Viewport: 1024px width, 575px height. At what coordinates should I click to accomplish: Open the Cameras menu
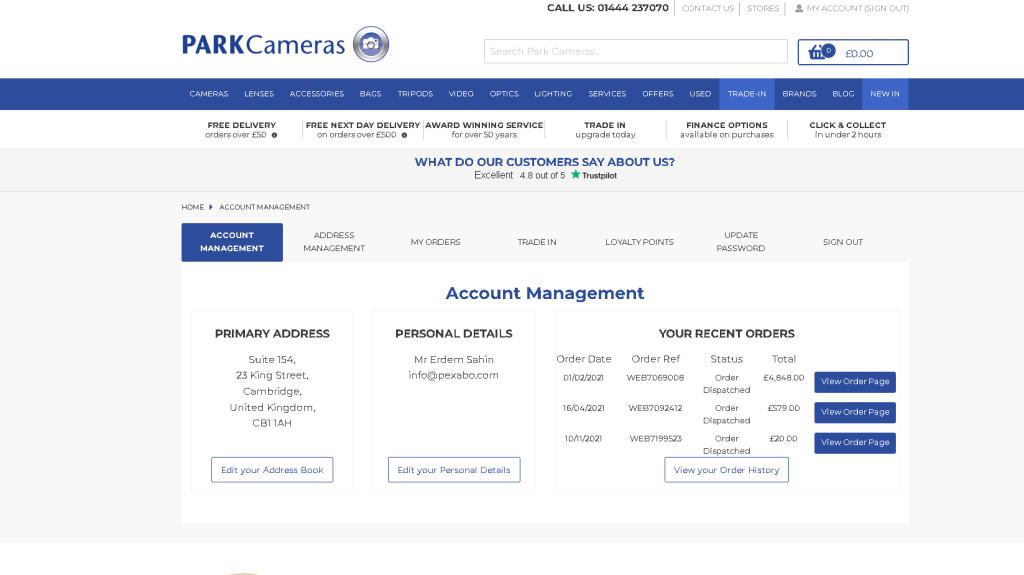209,94
